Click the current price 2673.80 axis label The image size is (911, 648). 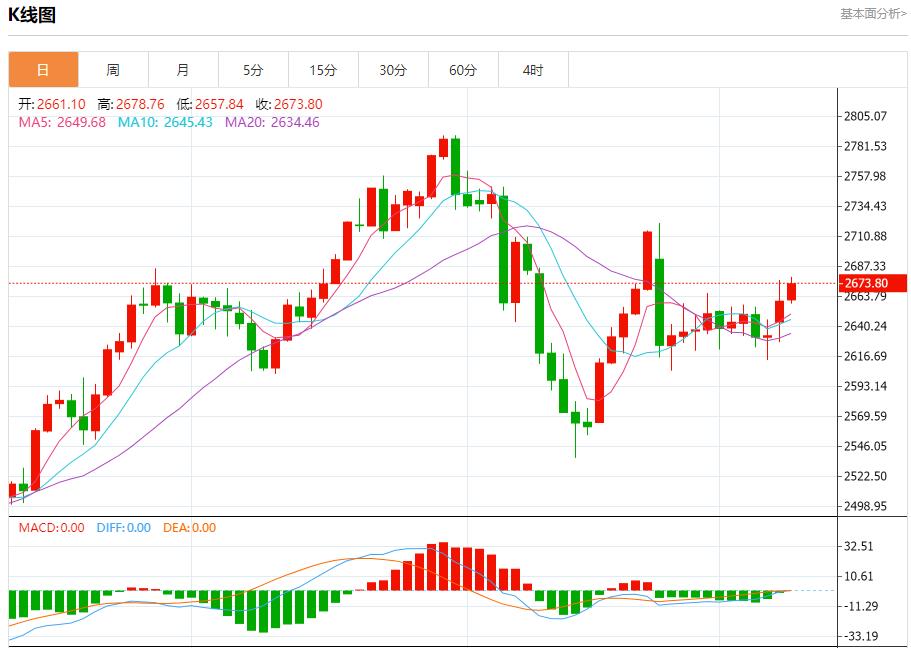pos(865,283)
